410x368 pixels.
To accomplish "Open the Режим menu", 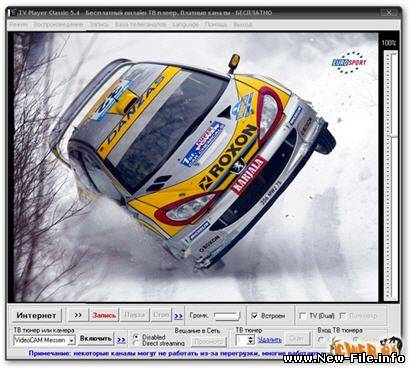I will tap(18, 25).
